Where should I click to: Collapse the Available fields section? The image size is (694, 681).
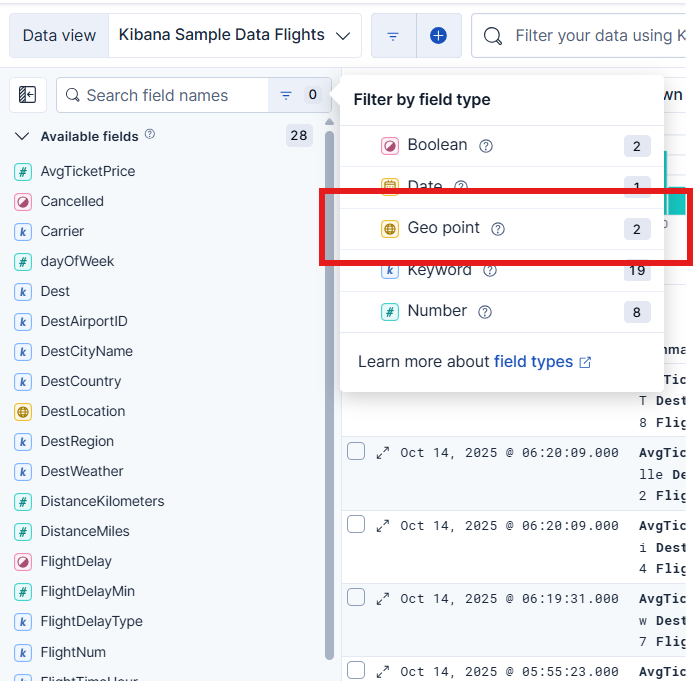tap(22, 136)
